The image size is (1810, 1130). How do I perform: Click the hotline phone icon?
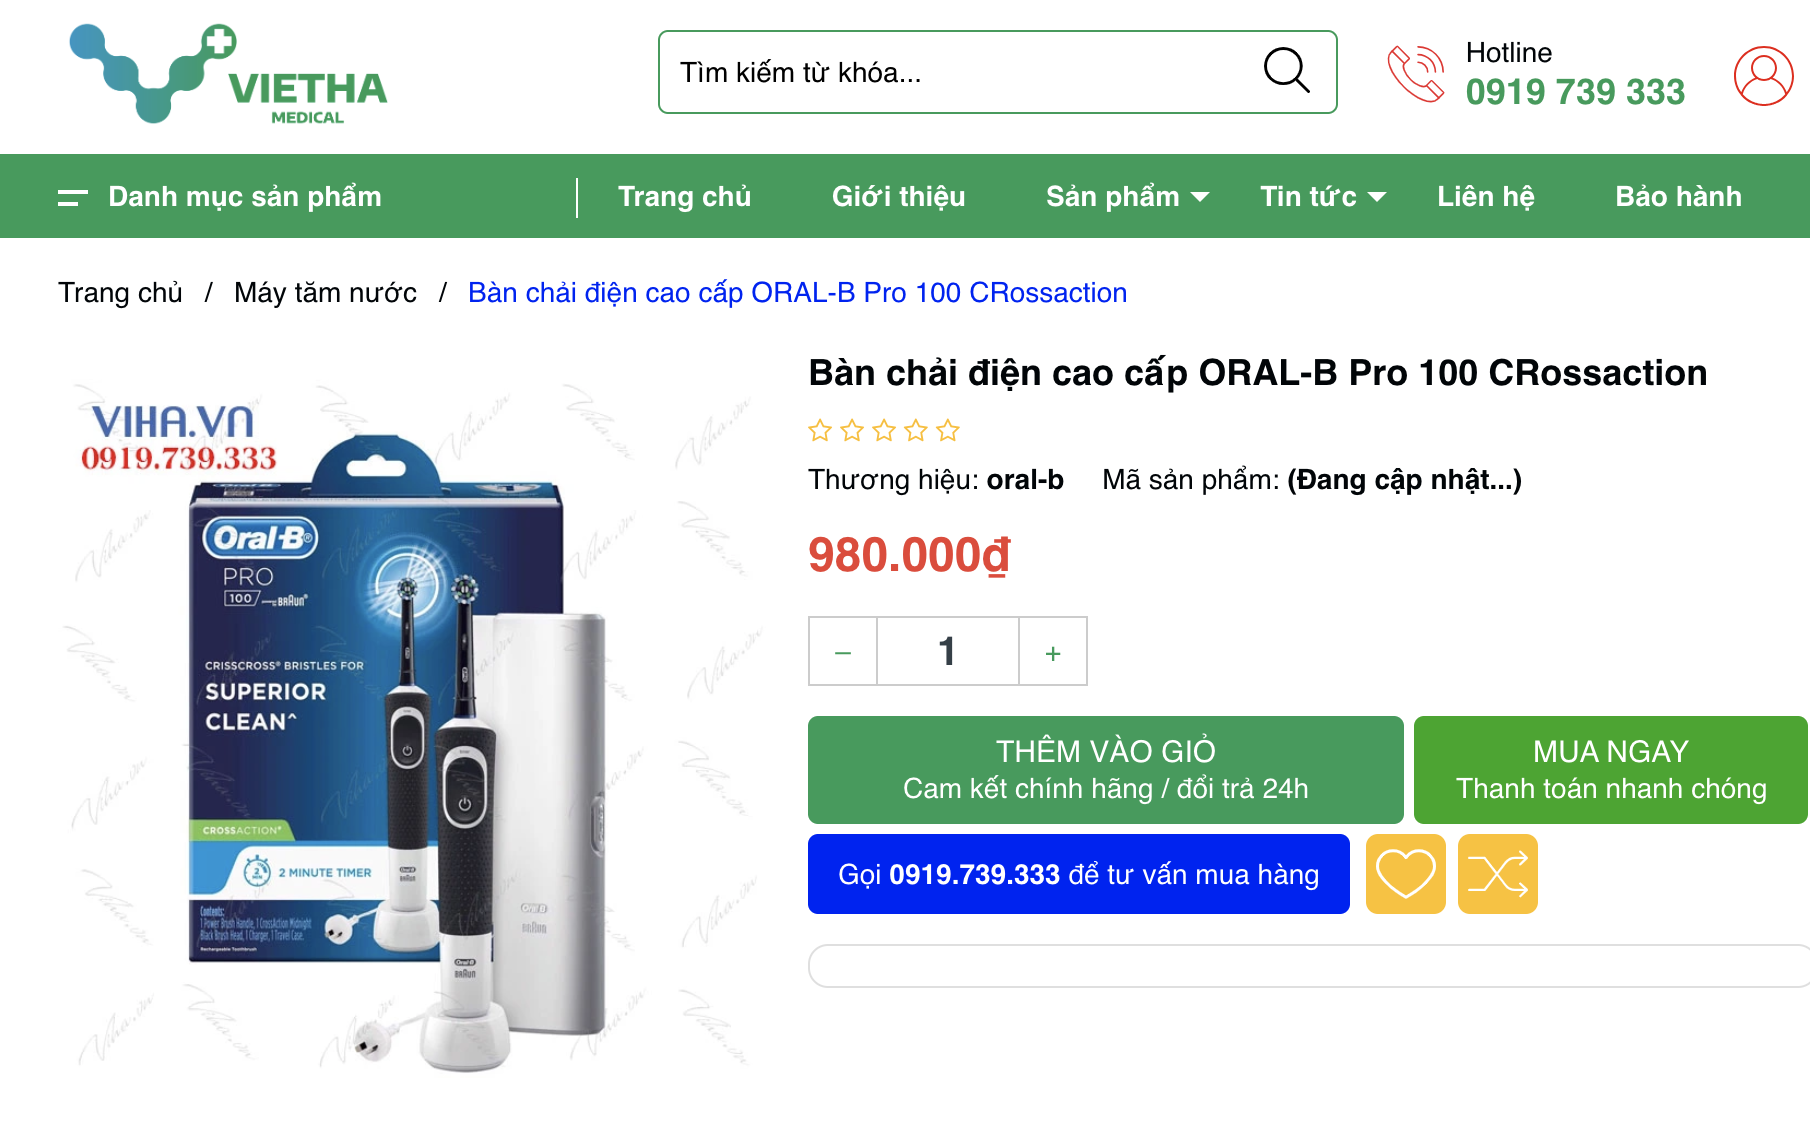coord(1416,73)
